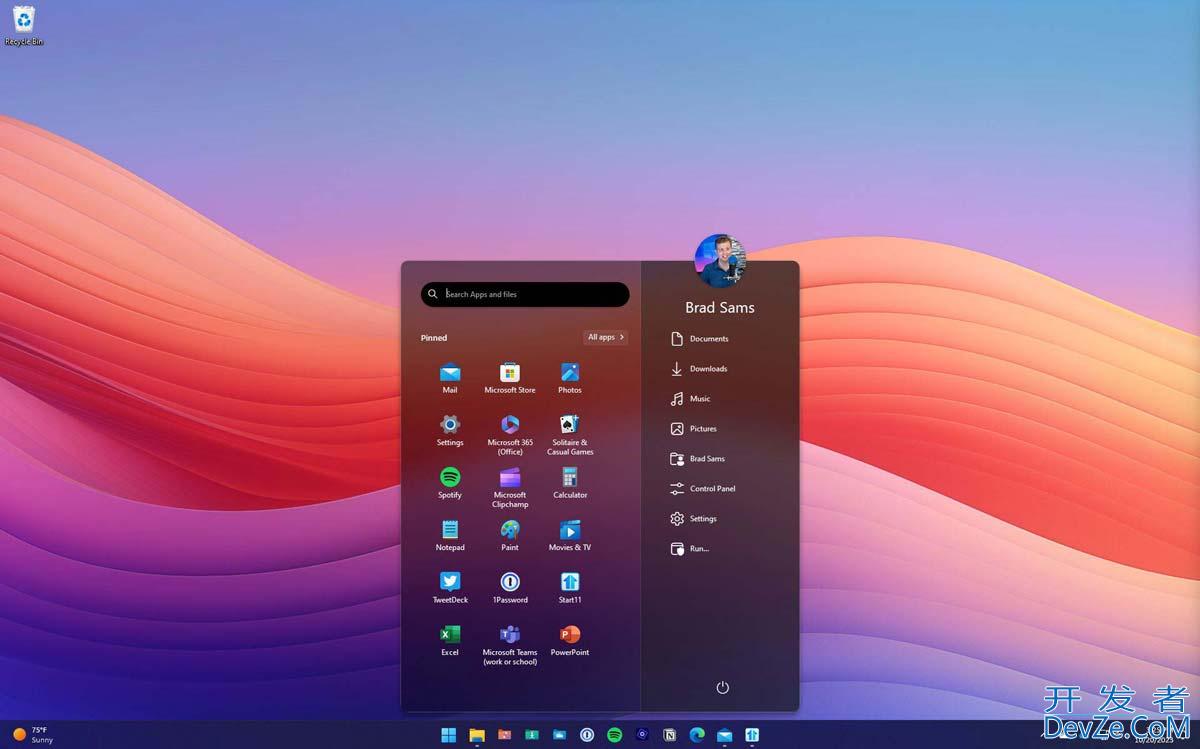Open the Start11 pinned app

[x=570, y=587]
